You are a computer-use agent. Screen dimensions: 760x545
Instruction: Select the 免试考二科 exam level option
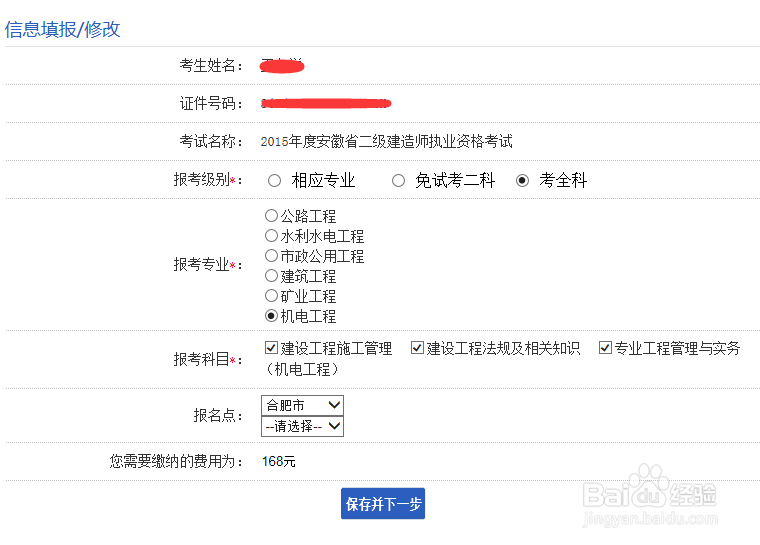pyautogui.click(x=399, y=181)
